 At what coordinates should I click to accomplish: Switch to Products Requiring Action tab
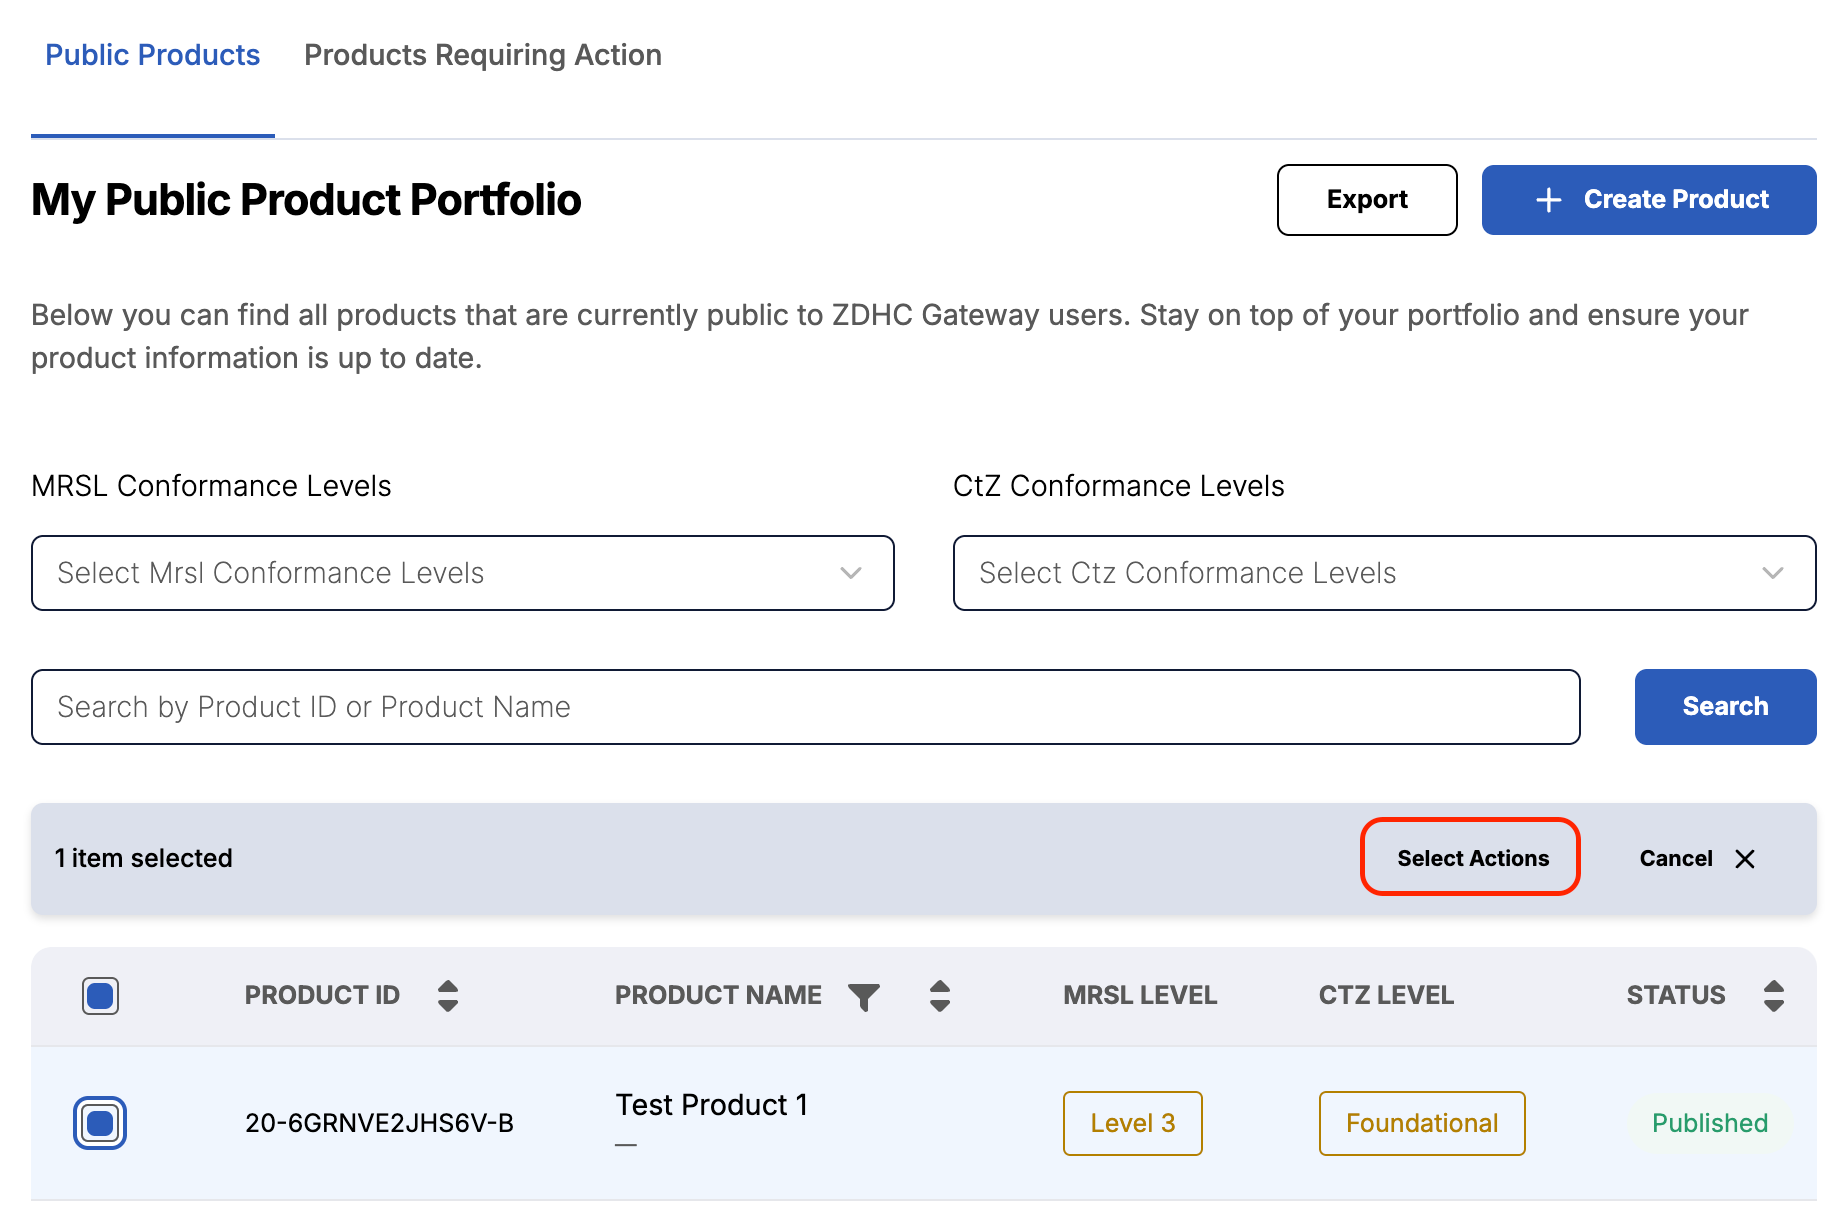click(x=483, y=55)
